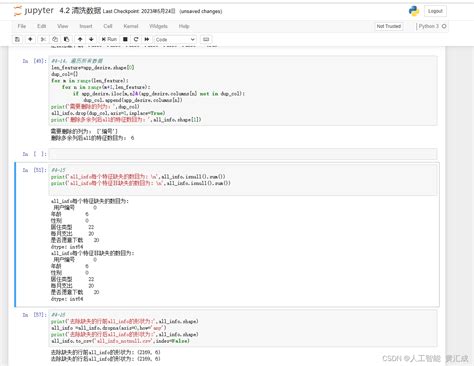Click the empty code cell input
The width and height of the screenshot is (474, 366).
(243, 154)
